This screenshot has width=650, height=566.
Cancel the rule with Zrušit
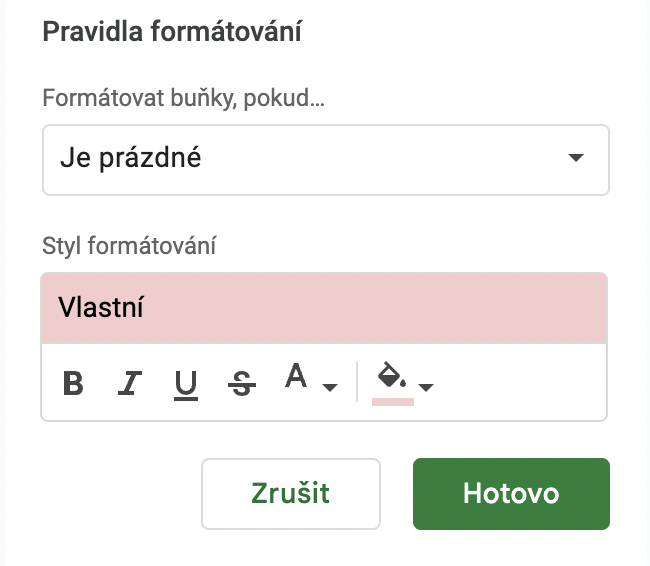pos(291,494)
